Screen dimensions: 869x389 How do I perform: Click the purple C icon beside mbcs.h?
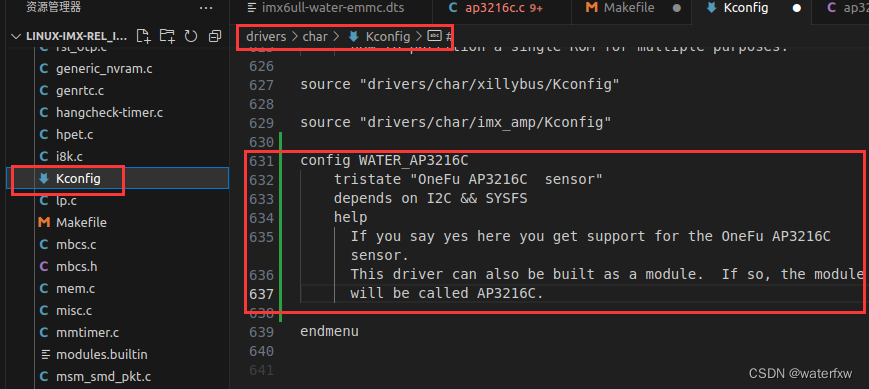coord(44,267)
